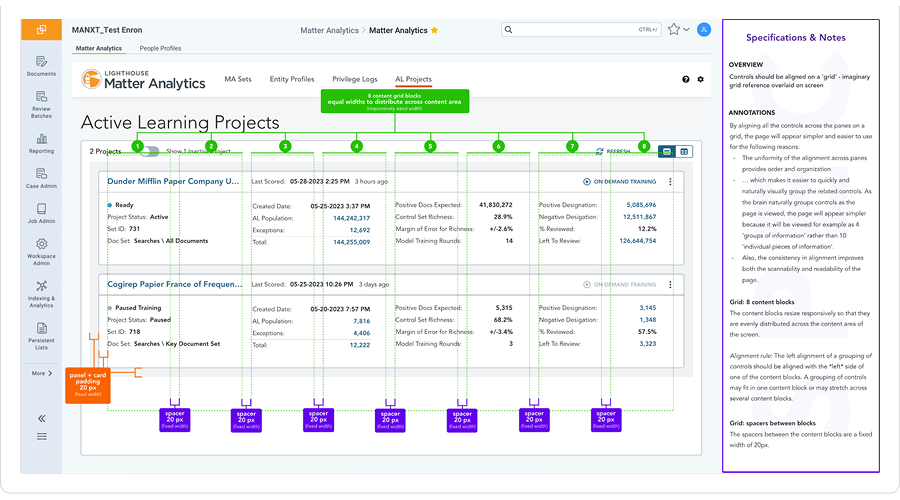Click the Active Learning Projects heading
The width and height of the screenshot is (900, 500).
tap(180, 122)
